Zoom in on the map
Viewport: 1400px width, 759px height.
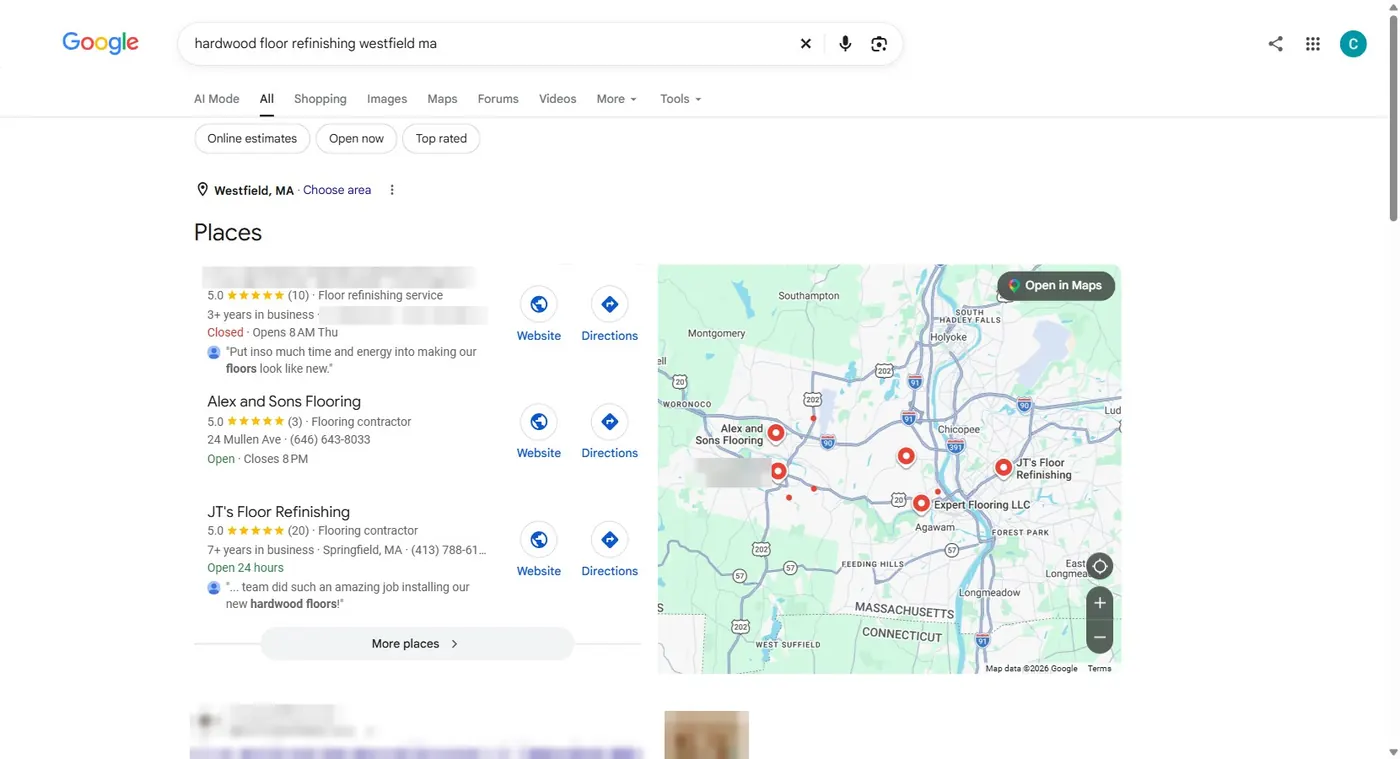point(1100,603)
